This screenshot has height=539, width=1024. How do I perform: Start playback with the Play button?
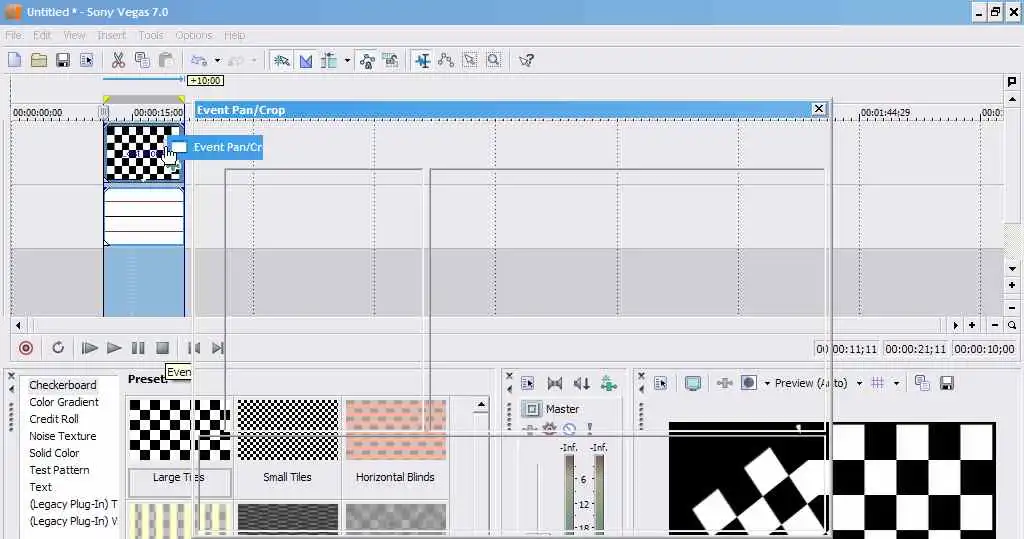pyautogui.click(x=114, y=348)
